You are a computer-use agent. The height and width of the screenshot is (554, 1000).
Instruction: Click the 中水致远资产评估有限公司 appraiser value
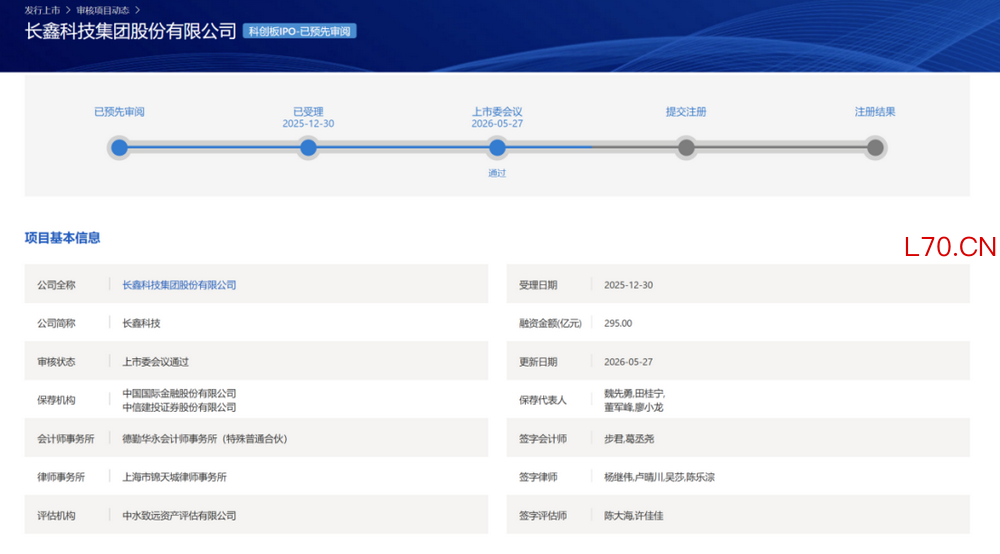179,515
